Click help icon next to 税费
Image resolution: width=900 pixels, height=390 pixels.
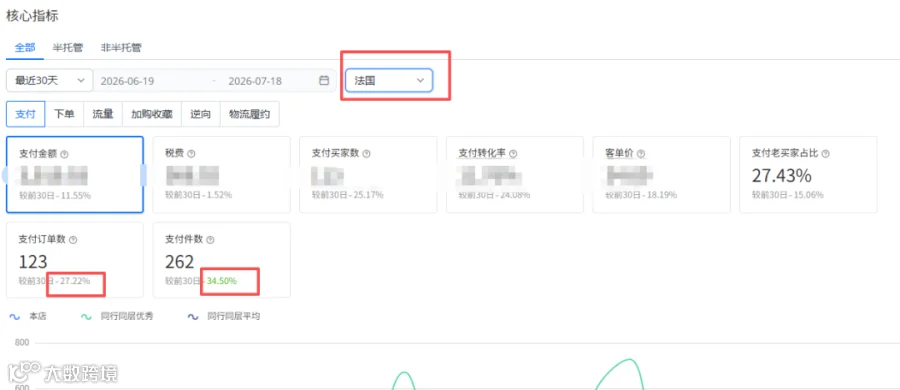point(192,154)
